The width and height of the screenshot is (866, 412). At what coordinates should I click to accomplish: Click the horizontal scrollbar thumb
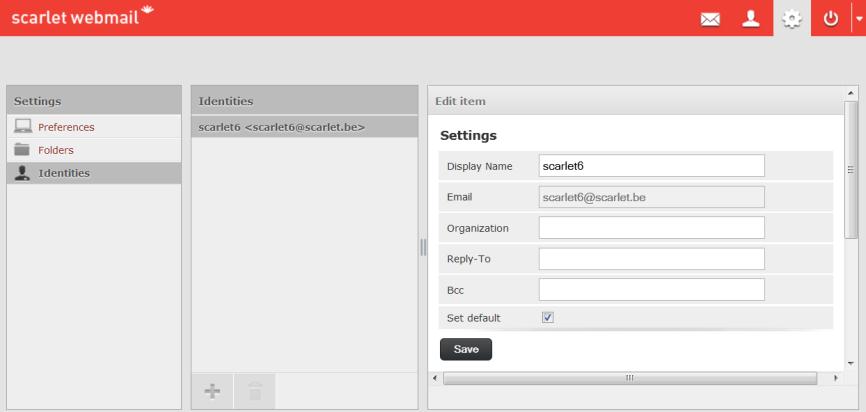630,378
